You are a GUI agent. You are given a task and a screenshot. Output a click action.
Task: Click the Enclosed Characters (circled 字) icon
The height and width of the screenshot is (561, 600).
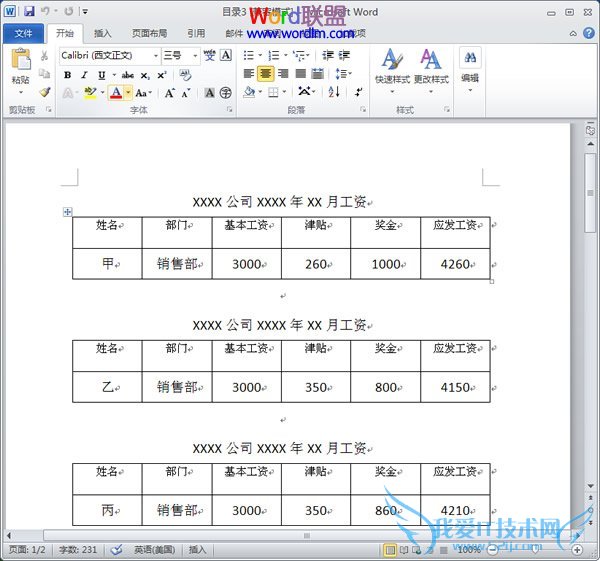coord(226,93)
